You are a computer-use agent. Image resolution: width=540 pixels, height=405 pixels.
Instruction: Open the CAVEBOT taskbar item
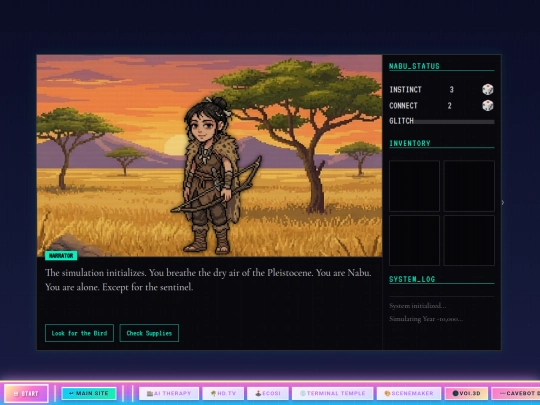point(516,393)
